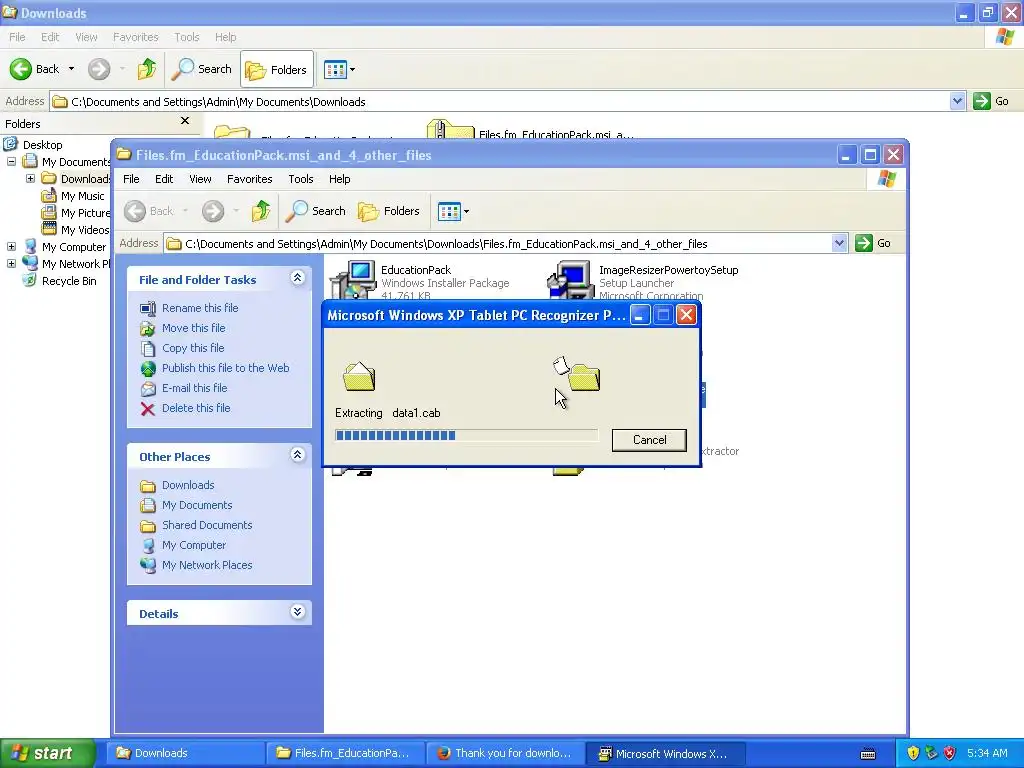Select Recycle Bin in folder tree
Image resolution: width=1024 pixels, height=768 pixels.
(69, 281)
